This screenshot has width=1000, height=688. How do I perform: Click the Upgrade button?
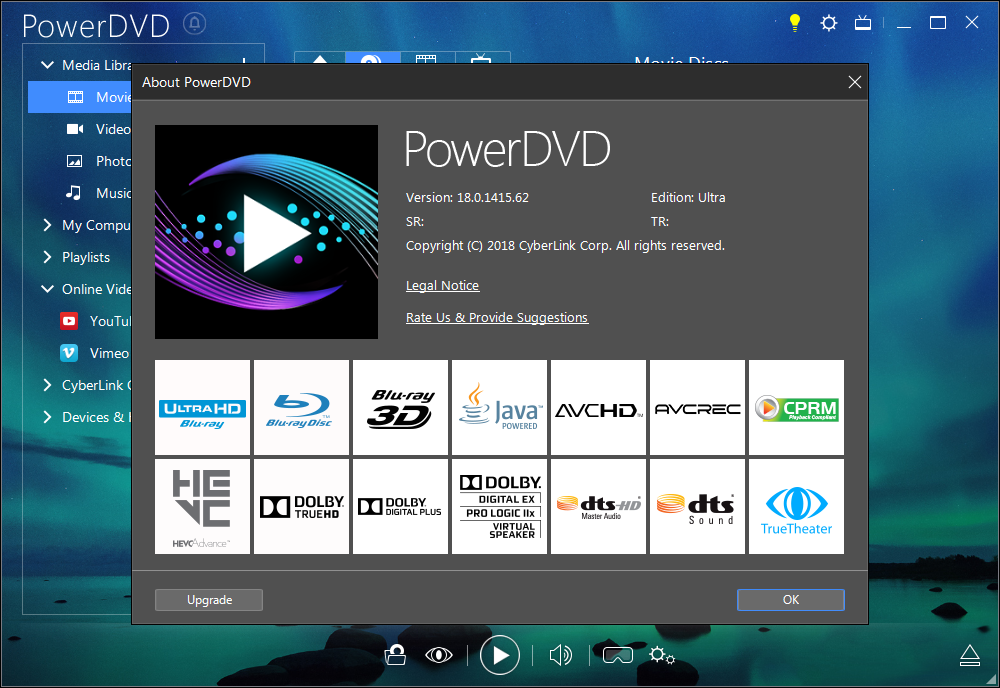pyautogui.click(x=209, y=600)
